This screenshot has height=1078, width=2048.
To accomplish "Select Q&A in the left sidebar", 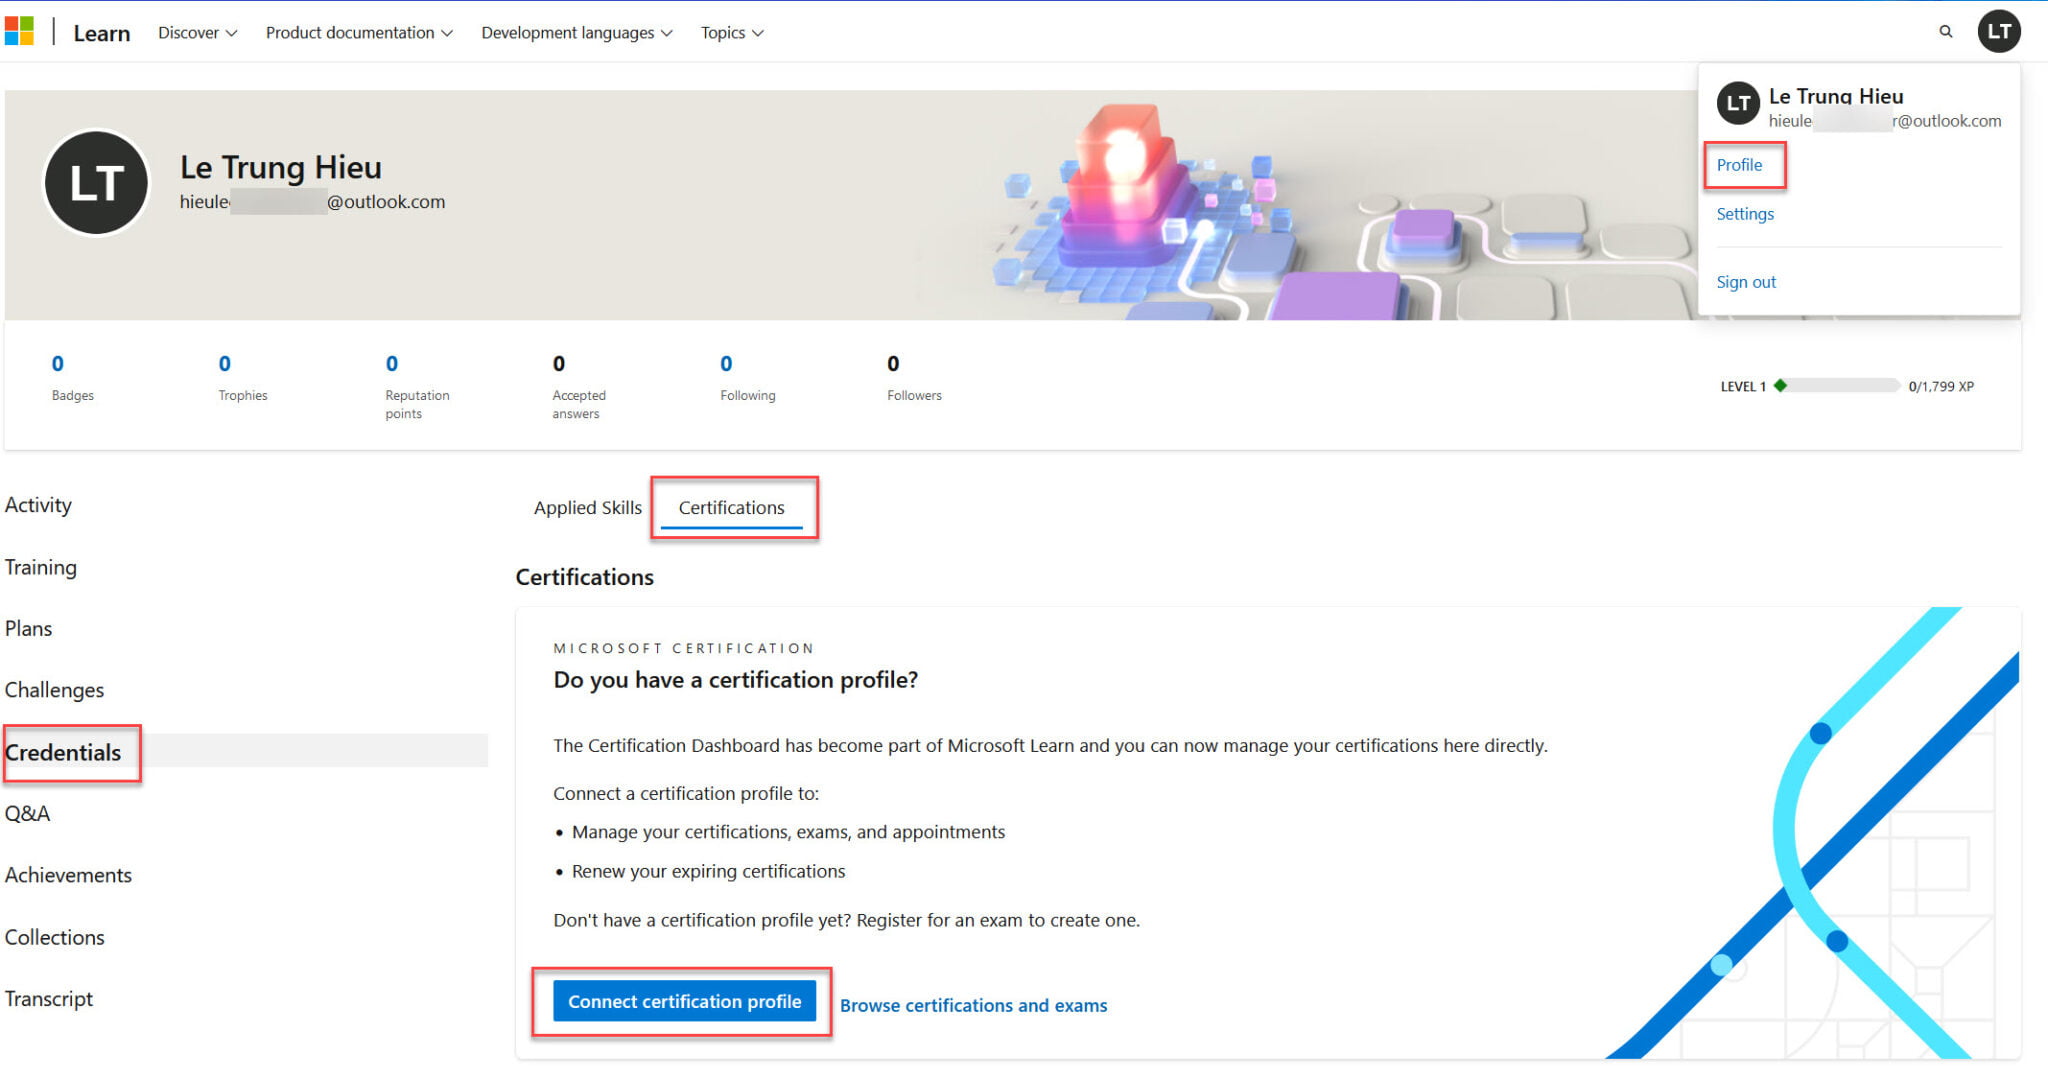I will [26, 813].
